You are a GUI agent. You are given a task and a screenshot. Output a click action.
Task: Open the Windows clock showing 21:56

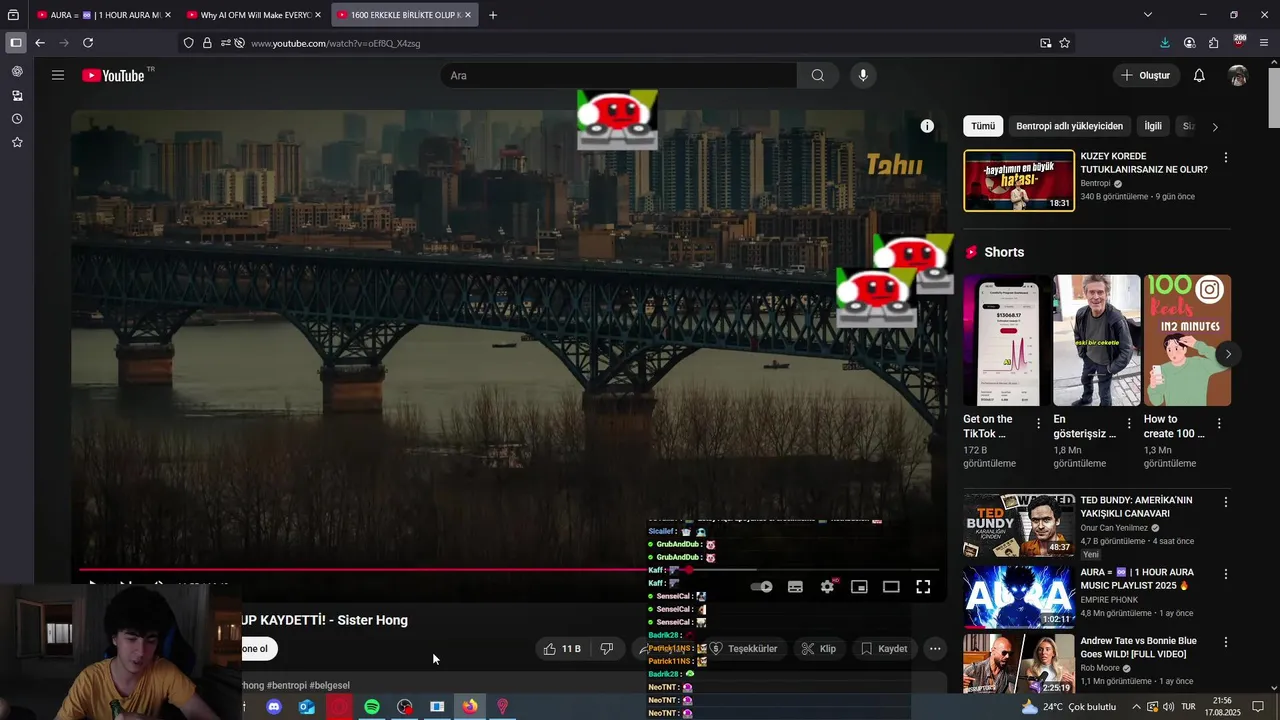pyautogui.click(x=1221, y=707)
